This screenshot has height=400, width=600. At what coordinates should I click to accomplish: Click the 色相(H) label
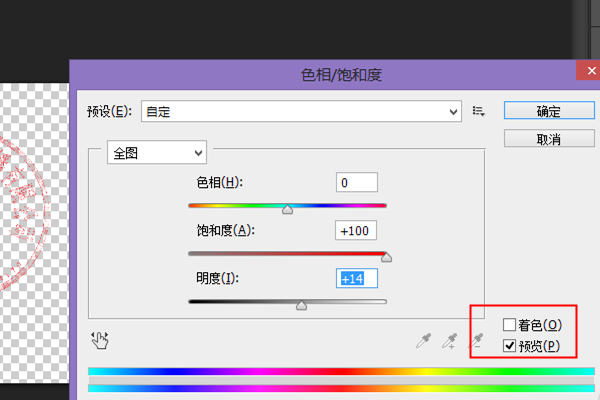(x=219, y=183)
